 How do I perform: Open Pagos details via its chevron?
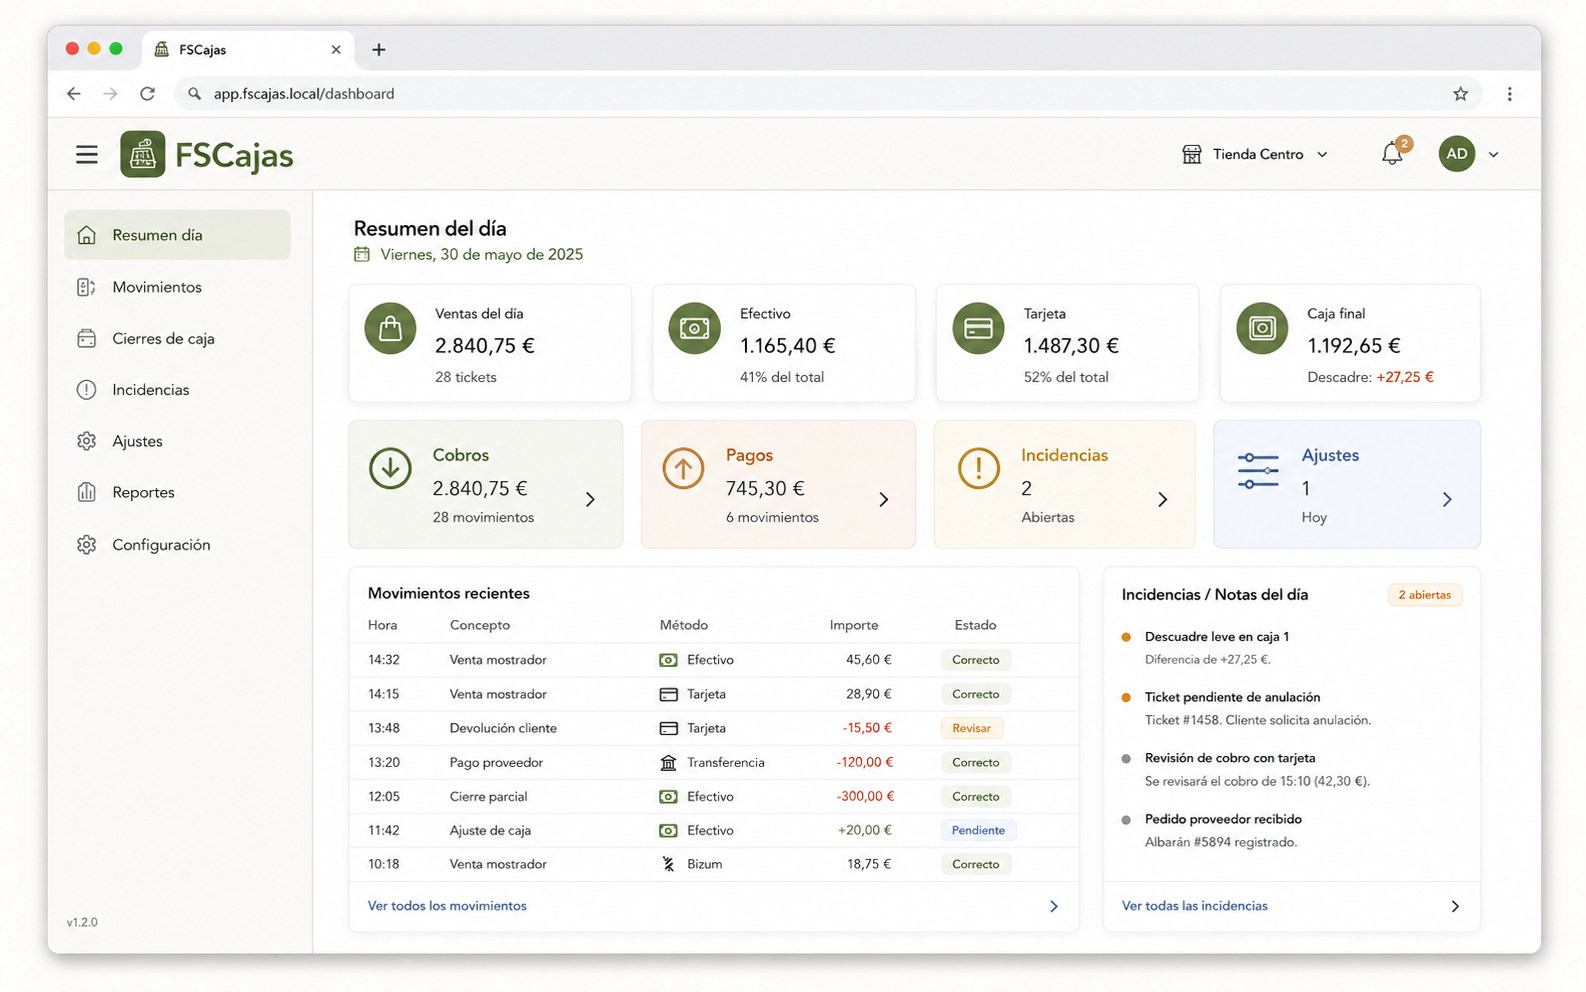(883, 499)
